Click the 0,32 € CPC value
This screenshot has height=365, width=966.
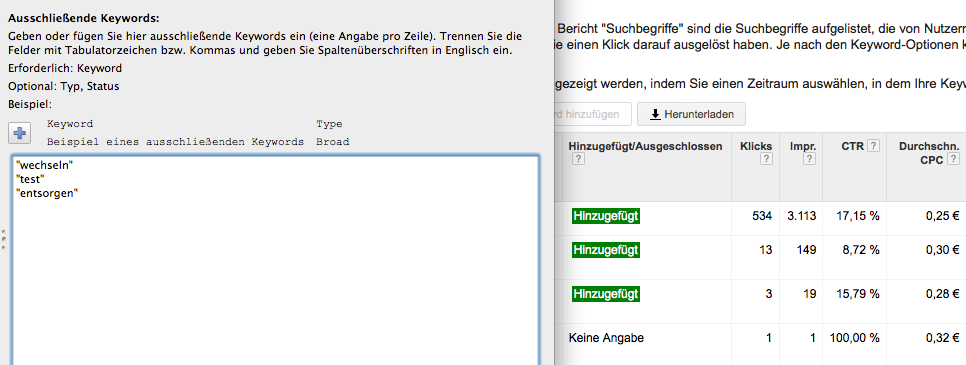point(942,338)
